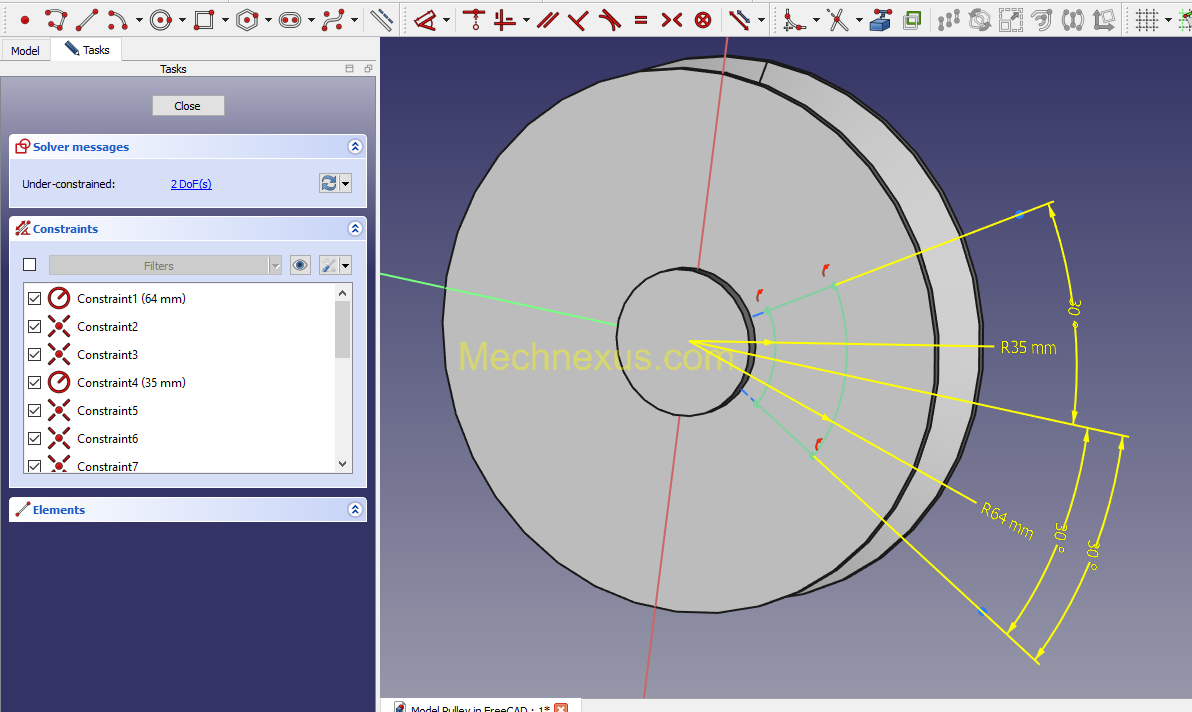Screen dimensions: 1192x712
Task: Collapse the Constraints section
Action: pyautogui.click(x=355, y=229)
